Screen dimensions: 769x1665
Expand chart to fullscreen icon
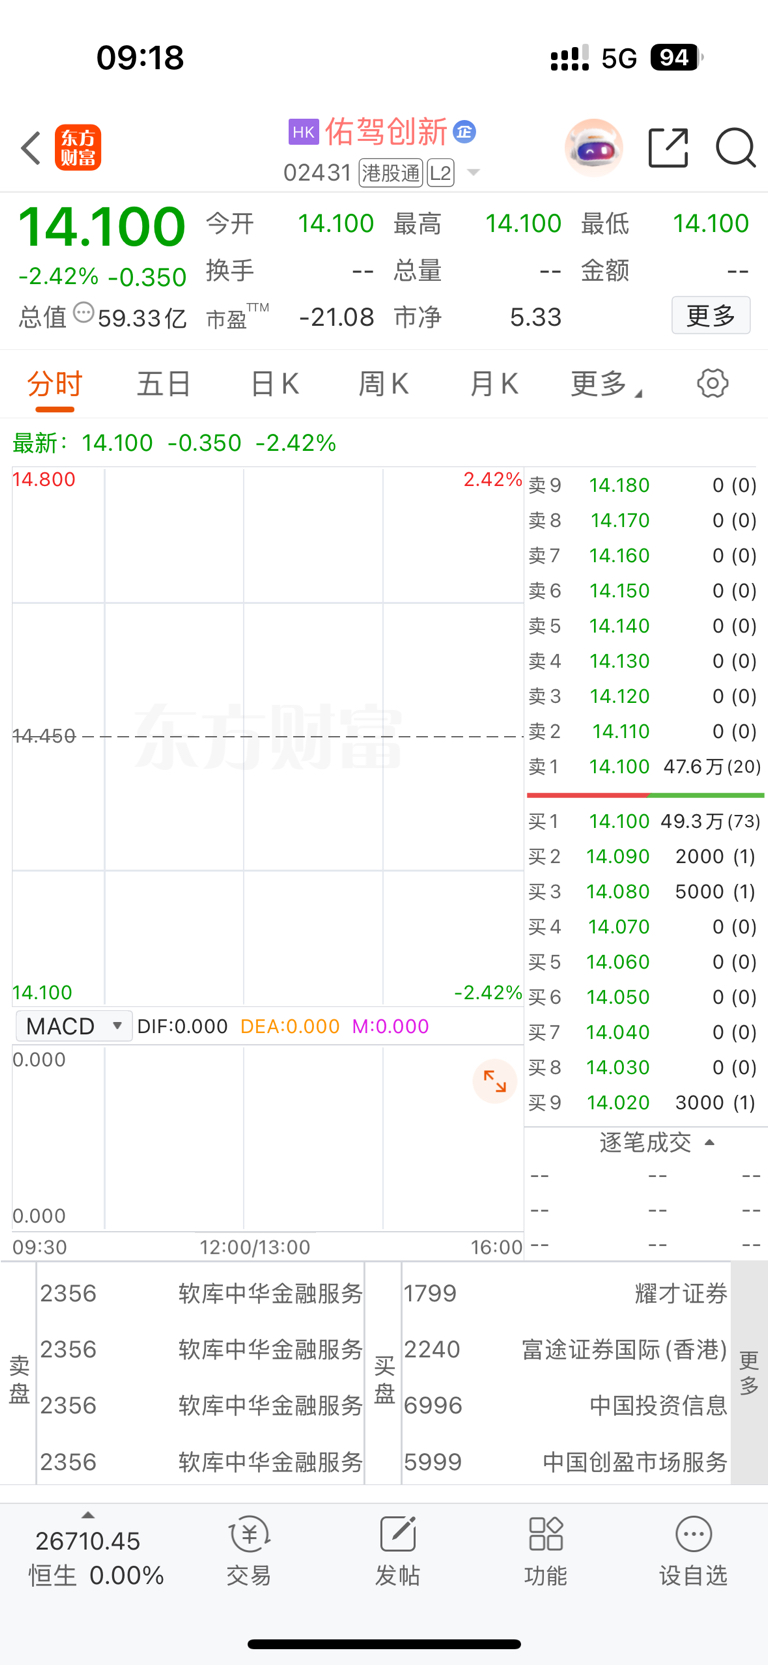coord(495,1081)
